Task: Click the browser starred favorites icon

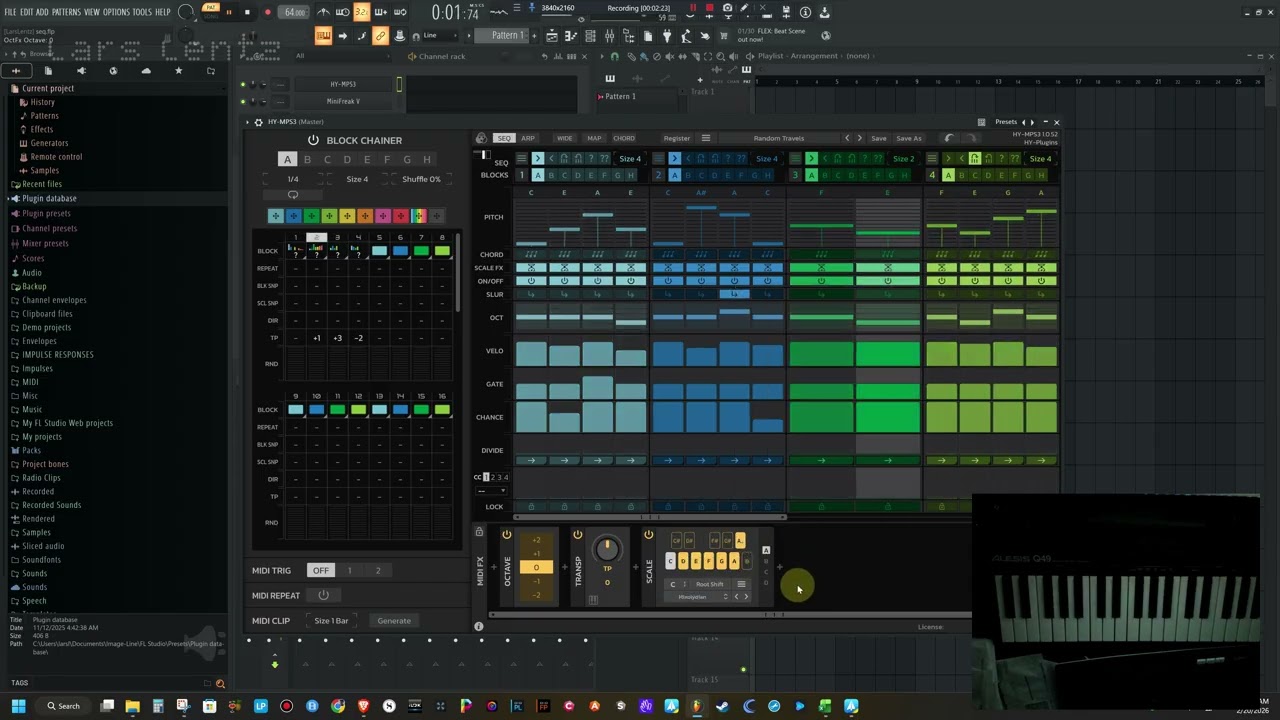Action: pos(178,71)
